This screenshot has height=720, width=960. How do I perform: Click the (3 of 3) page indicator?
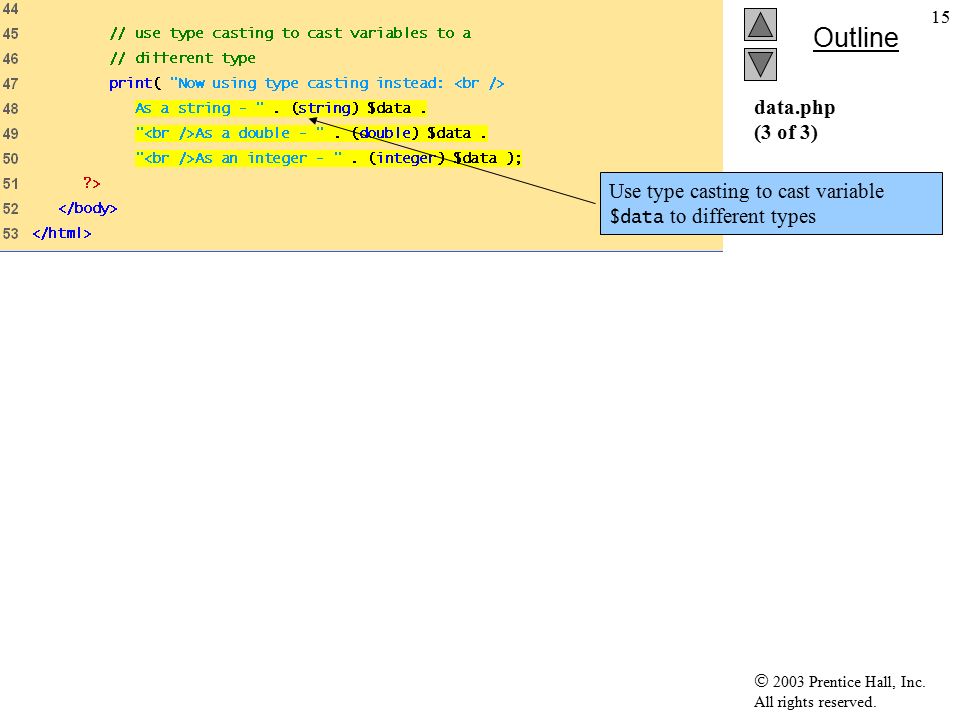786,133
